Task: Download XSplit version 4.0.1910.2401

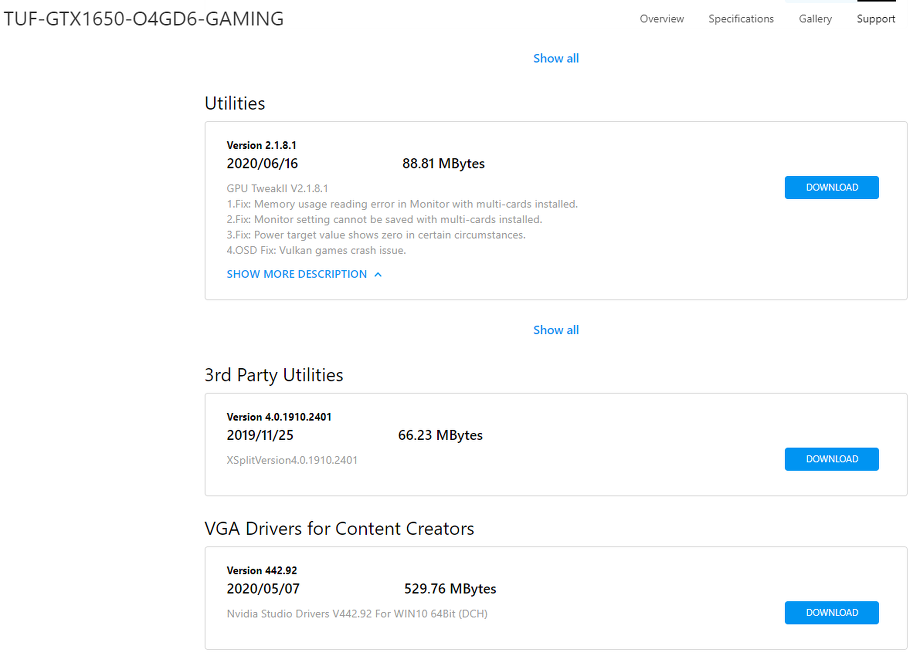Action: [831, 459]
